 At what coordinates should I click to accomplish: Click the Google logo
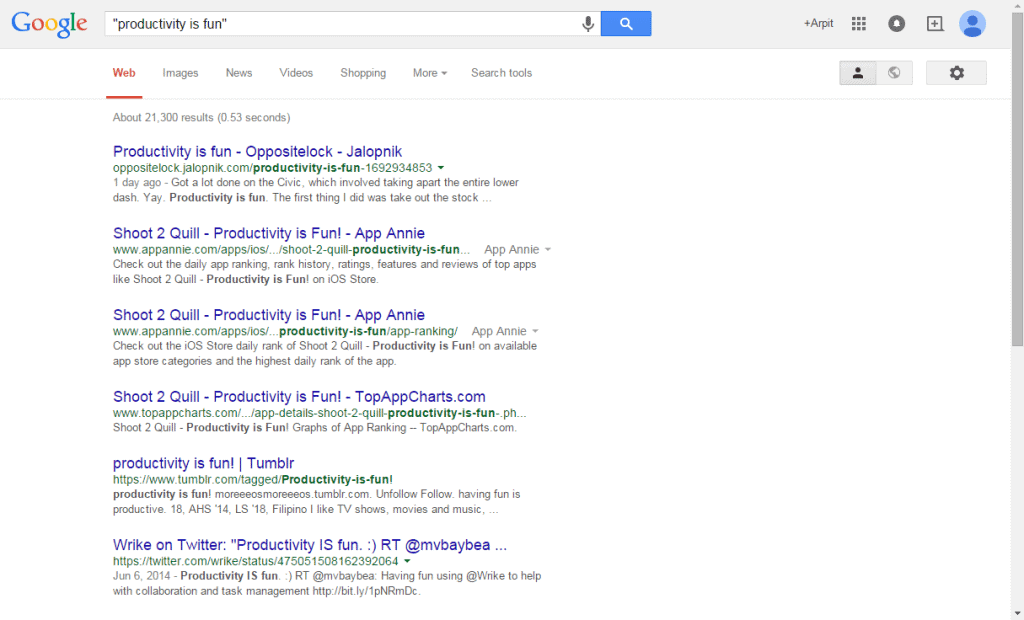[x=48, y=24]
